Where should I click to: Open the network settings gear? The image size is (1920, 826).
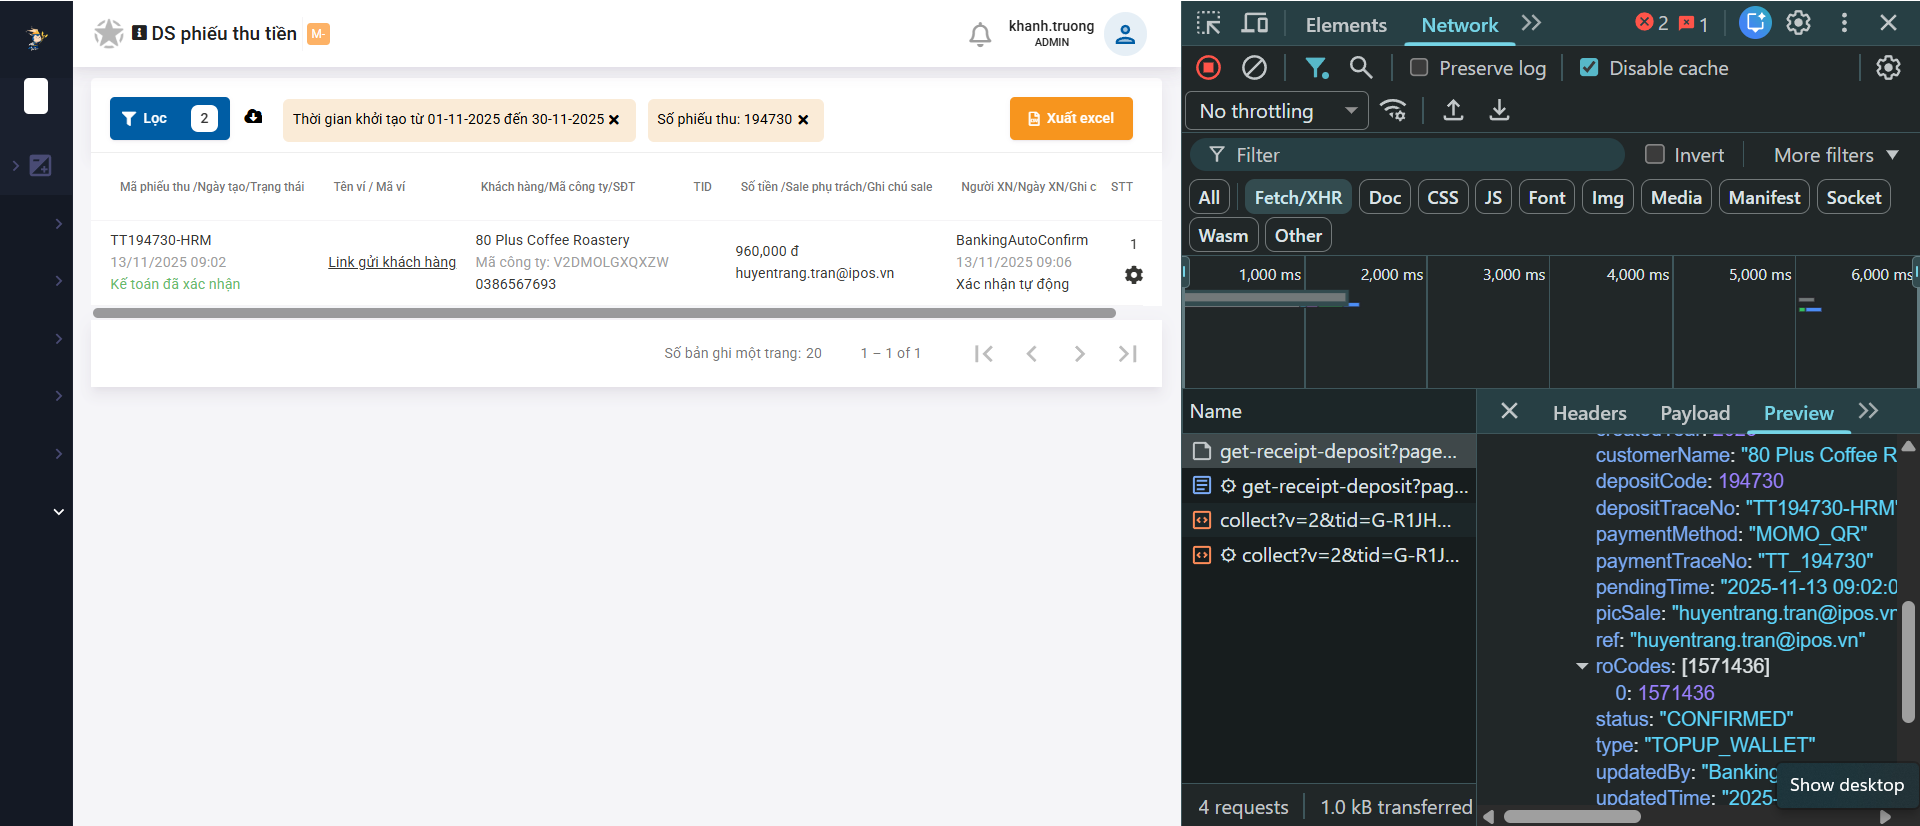pos(1888,67)
